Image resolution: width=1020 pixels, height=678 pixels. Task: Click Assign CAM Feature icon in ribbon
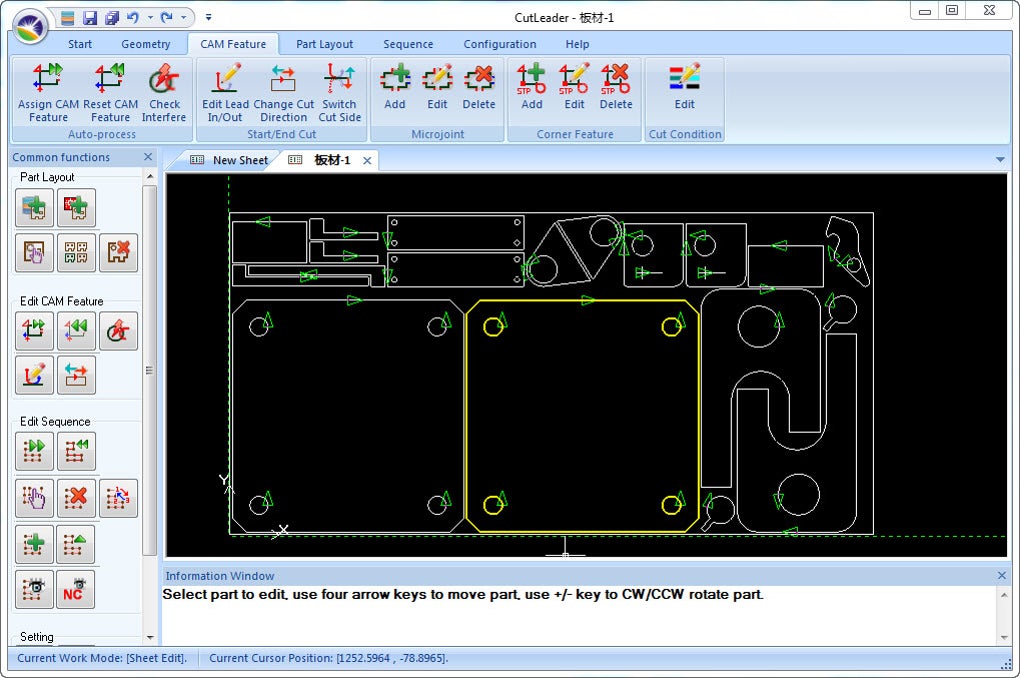pyautogui.click(x=48, y=92)
